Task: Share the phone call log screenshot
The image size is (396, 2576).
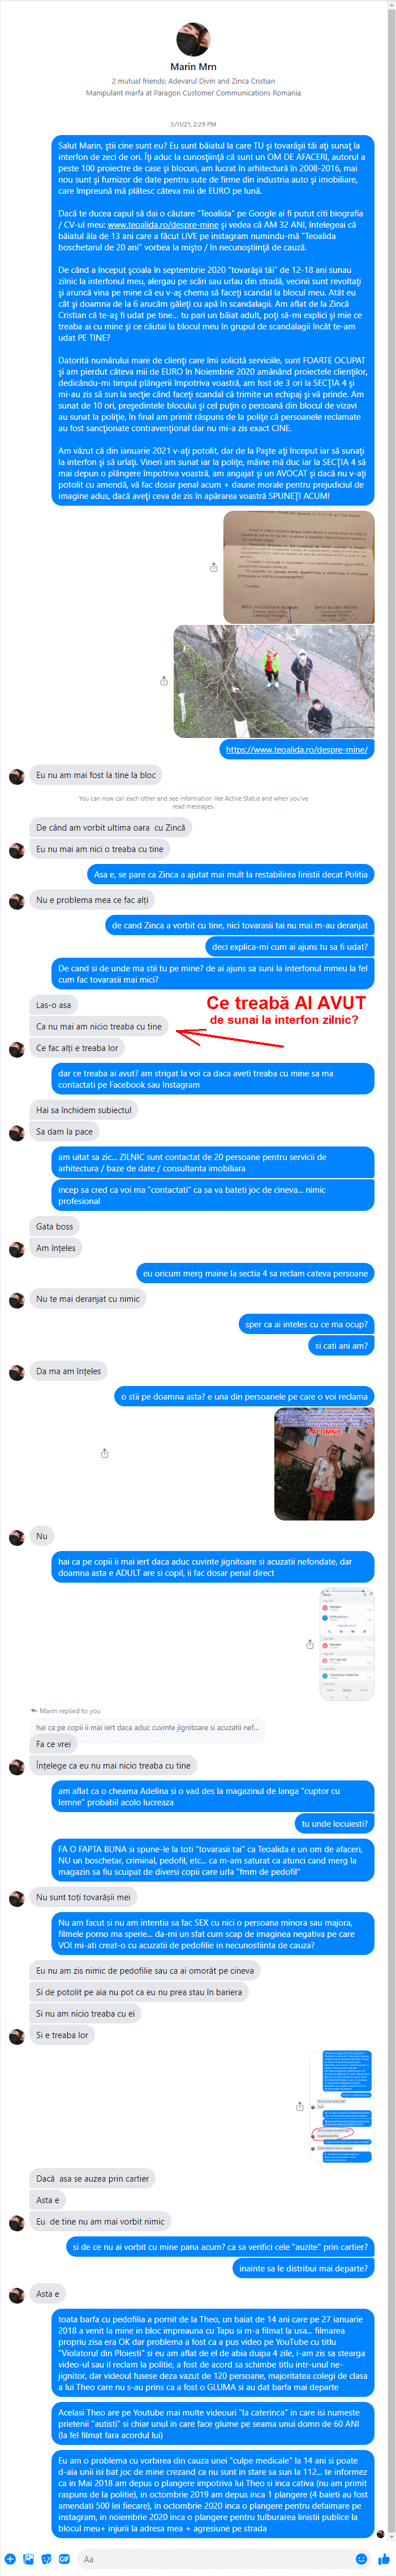Action: 309,1644
